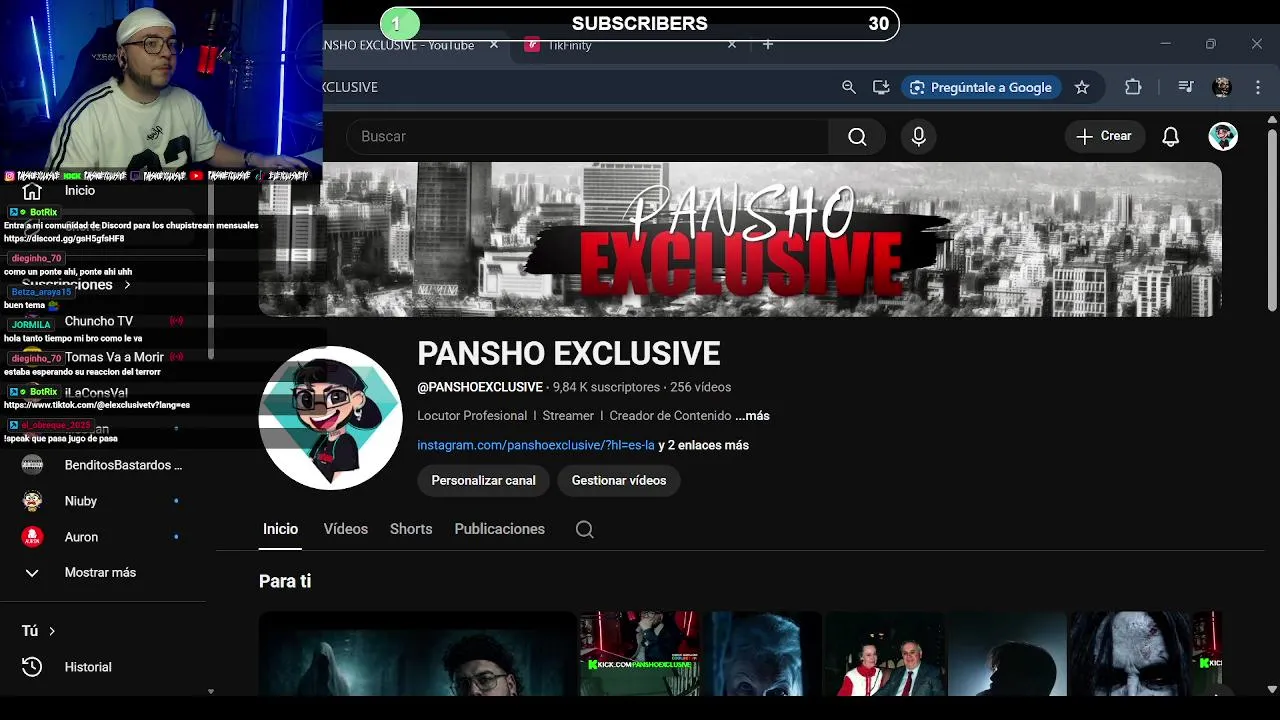Click Personalizar canal button
1280x720 pixels.
pyautogui.click(x=483, y=481)
